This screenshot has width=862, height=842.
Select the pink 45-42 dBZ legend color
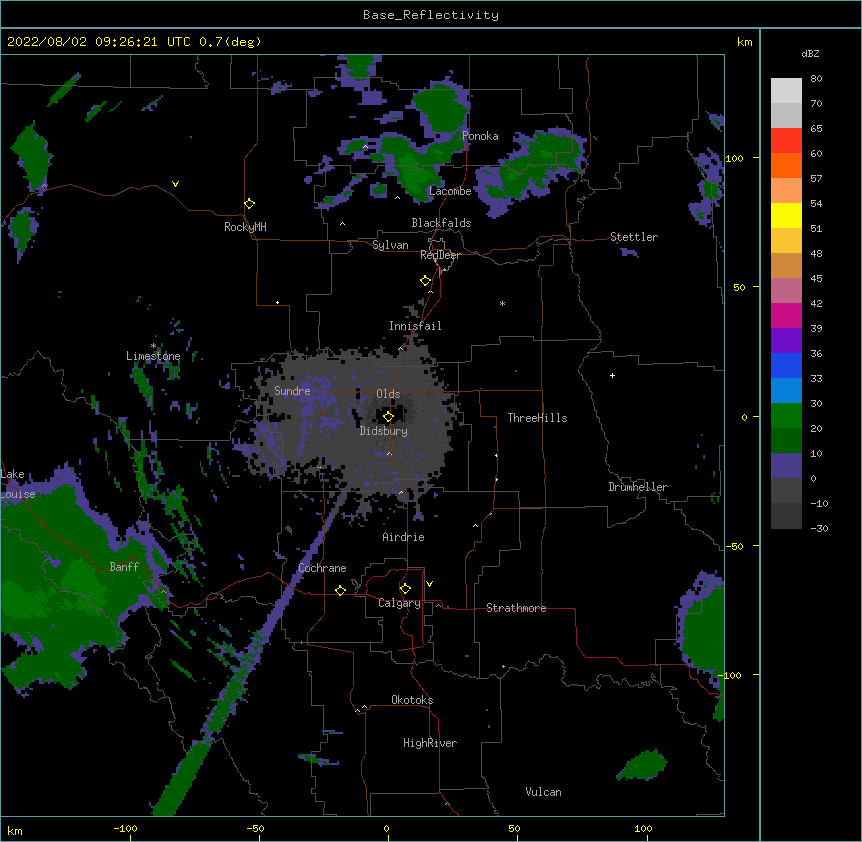(x=786, y=291)
